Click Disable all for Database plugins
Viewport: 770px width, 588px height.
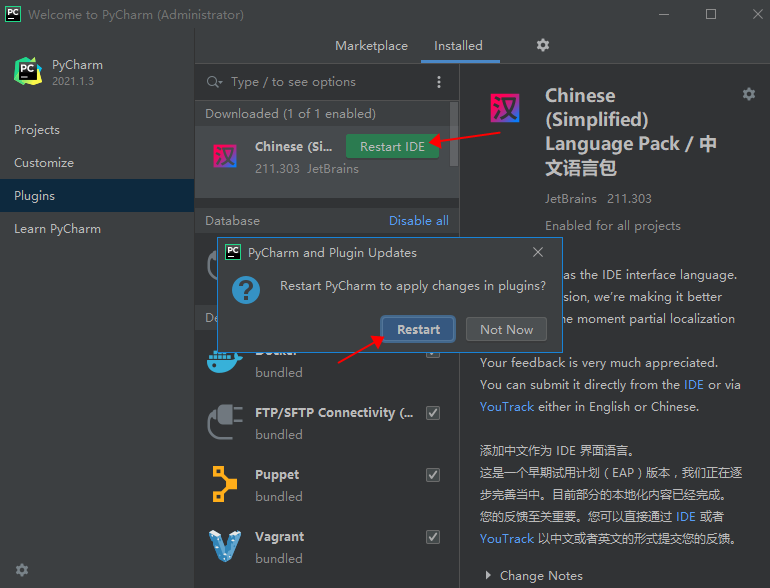point(418,221)
